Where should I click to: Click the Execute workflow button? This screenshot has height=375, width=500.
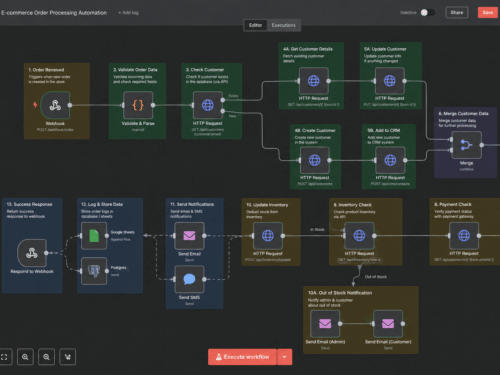(x=242, y=357)
